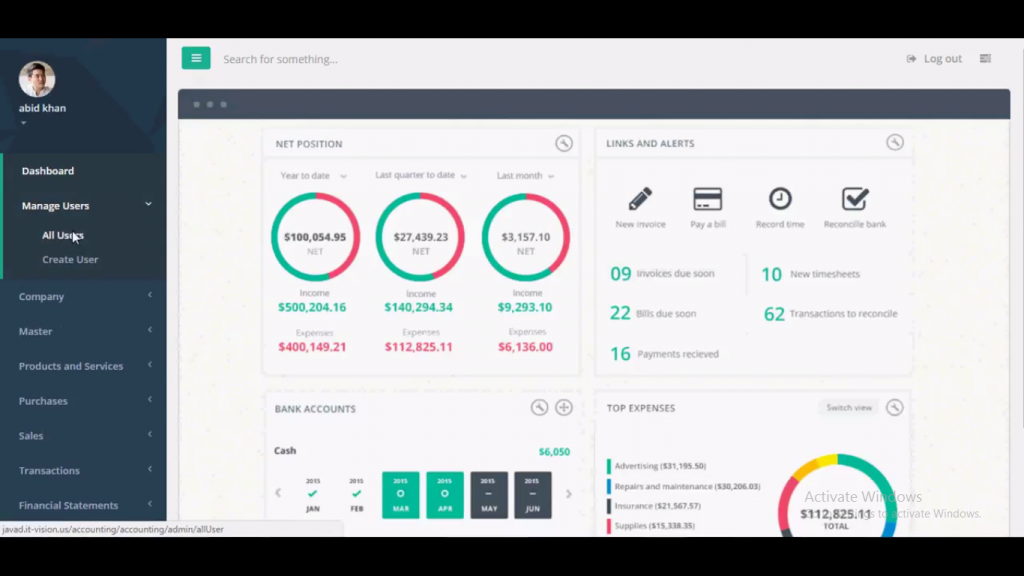Image resolution: width=1024 pixels, height=576 pixels.
Task: Toggle the MAR 2015 month selector
Action: click(400, 494)
